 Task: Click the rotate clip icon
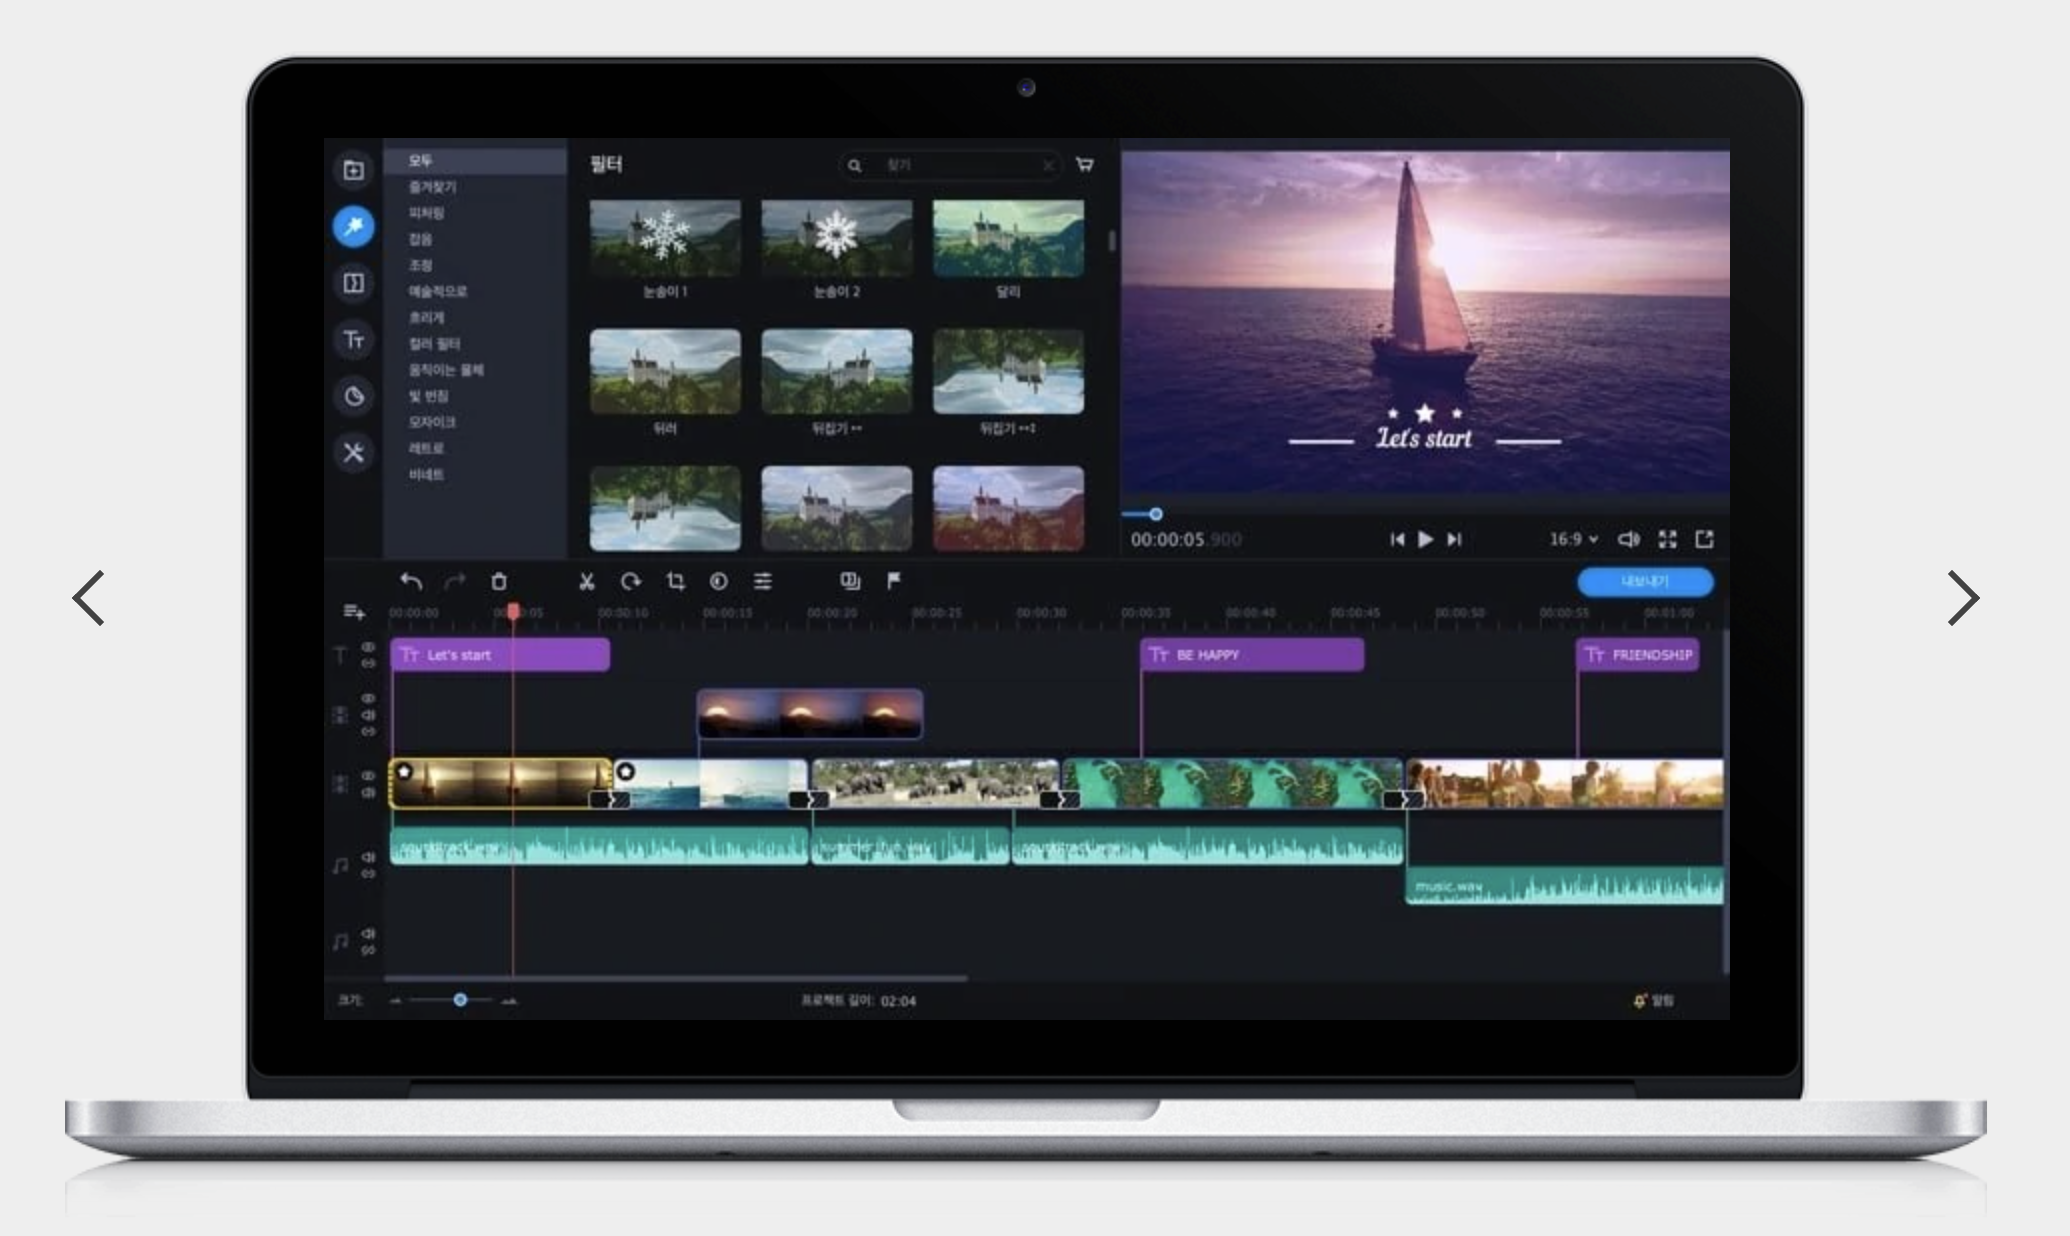coord(630,581)
